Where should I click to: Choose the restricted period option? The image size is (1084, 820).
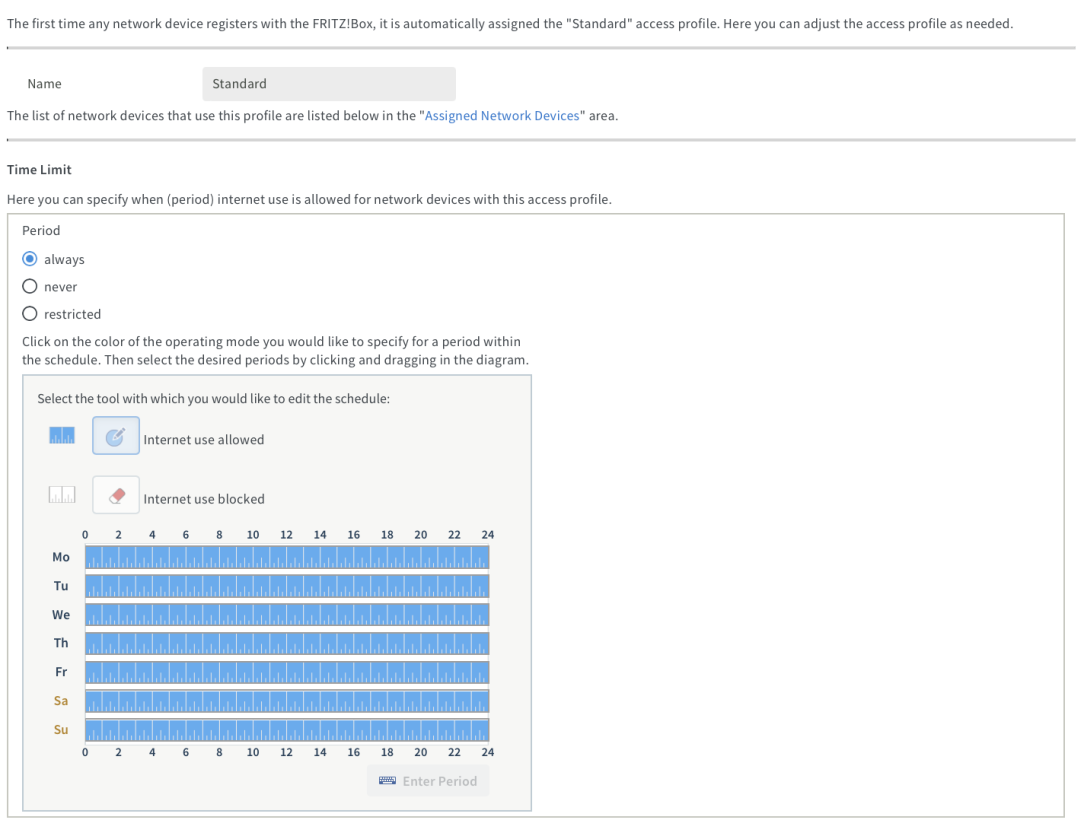click(30, 314)
